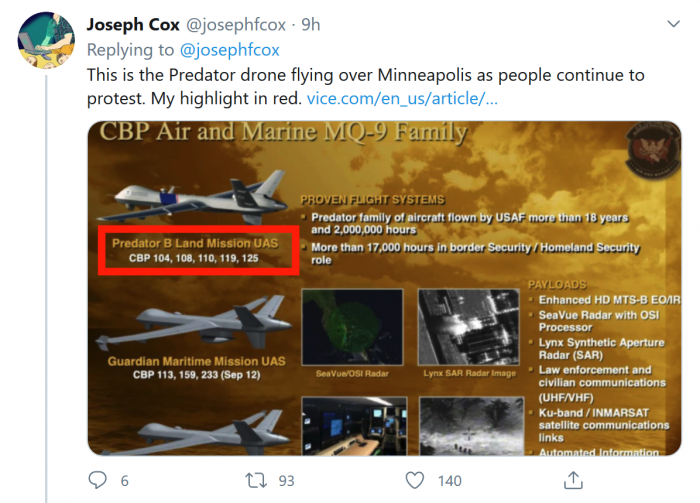Click the red highlighted Predator B box
This screenshot has width=700, height=503.
tap(197, 250)
